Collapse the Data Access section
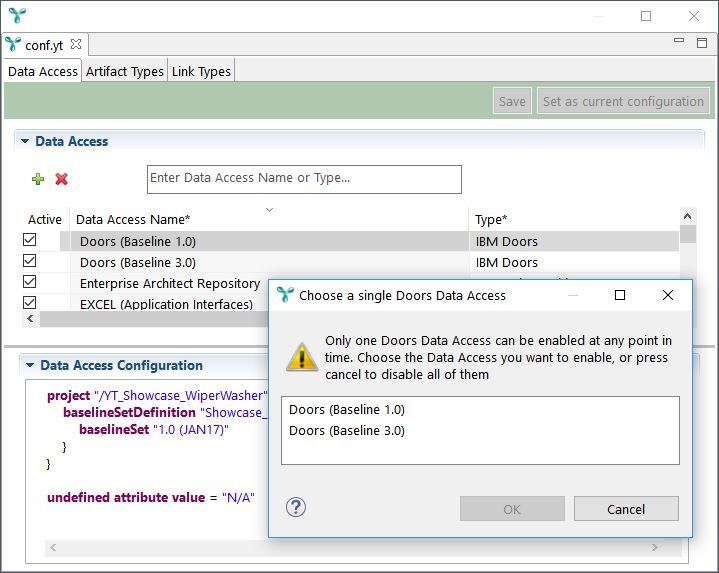719x573 pixels. 25,142
